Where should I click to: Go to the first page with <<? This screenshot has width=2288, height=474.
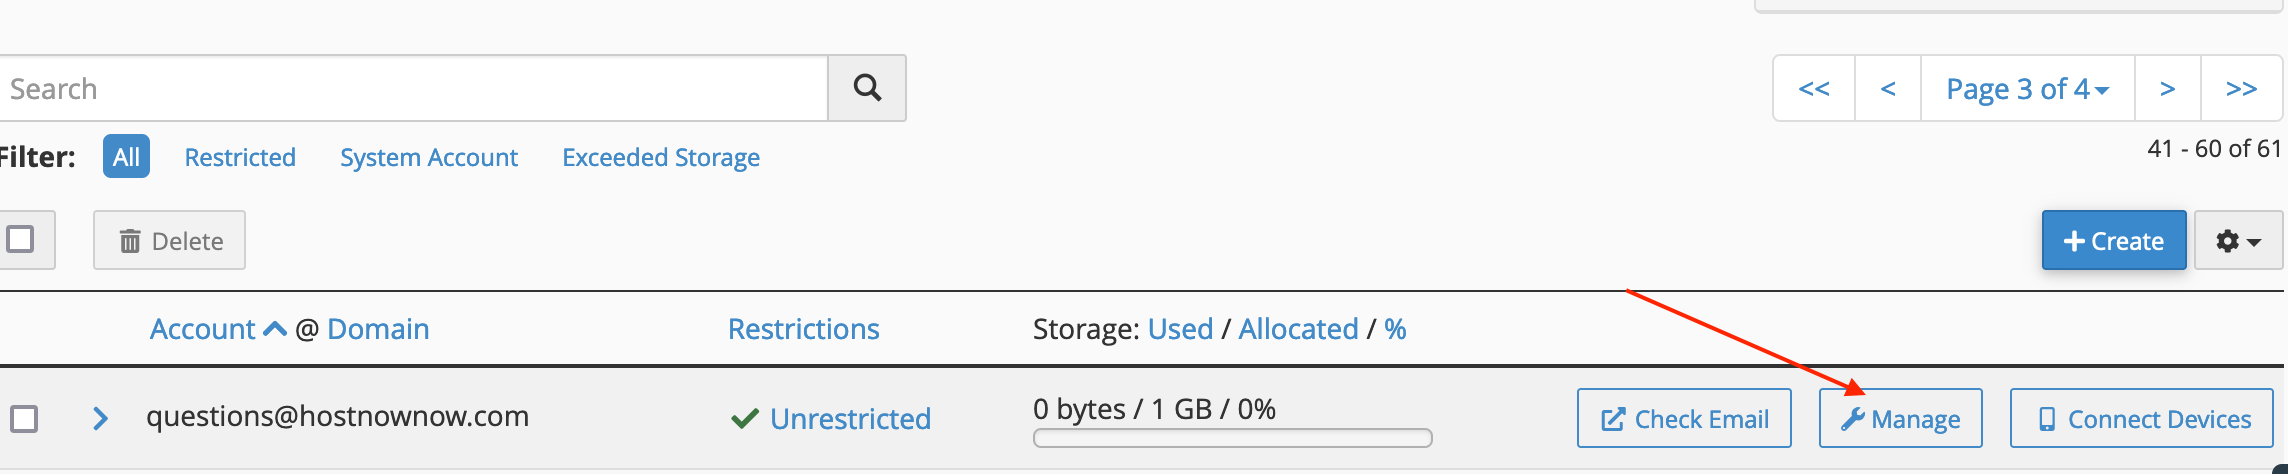point(1814,88)
